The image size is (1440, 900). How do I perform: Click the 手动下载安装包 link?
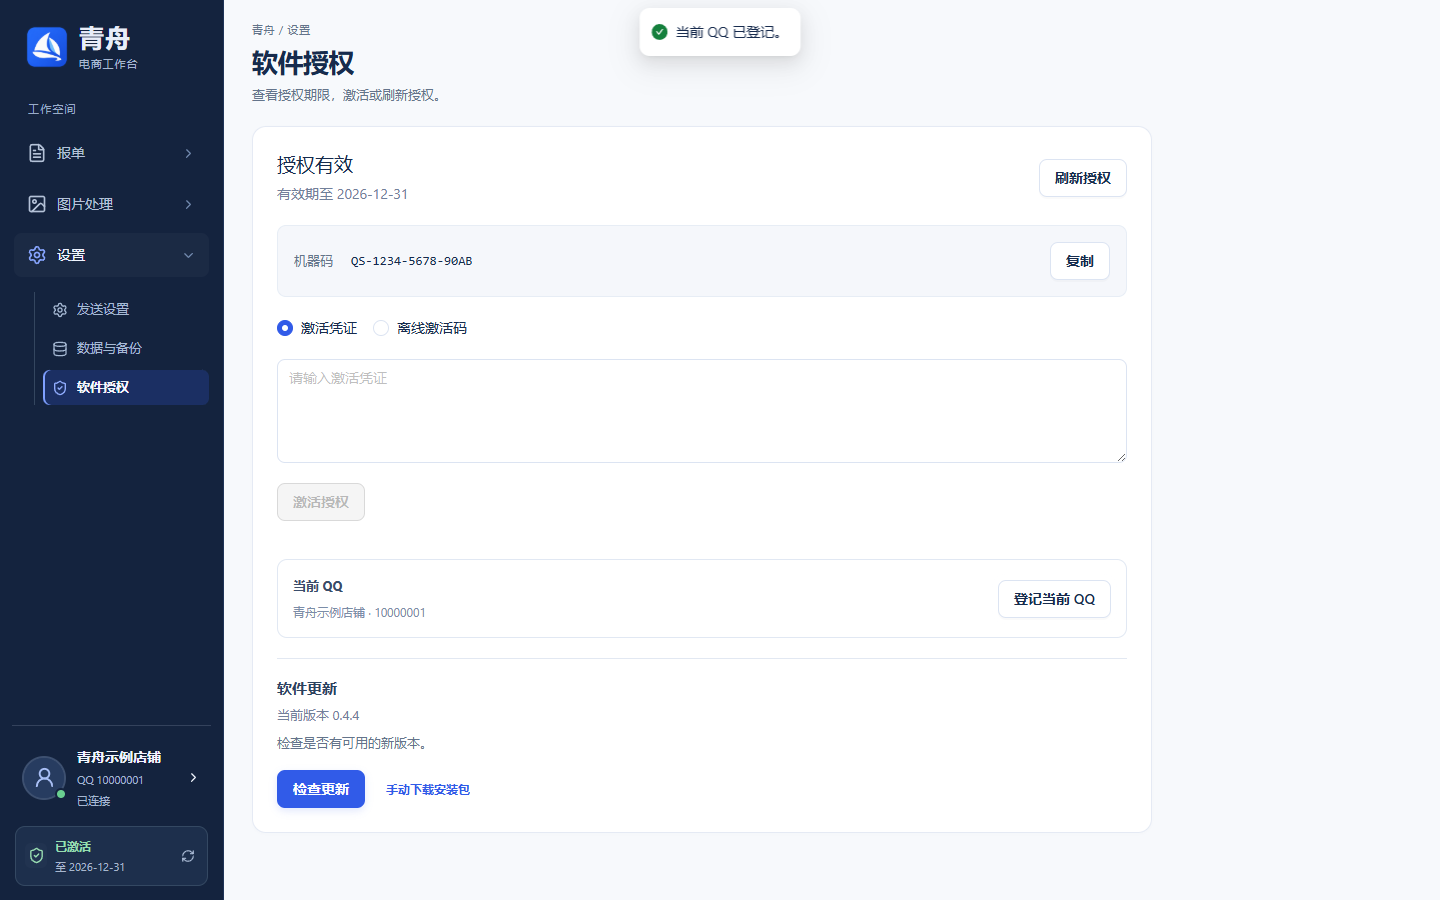[428, 790]
